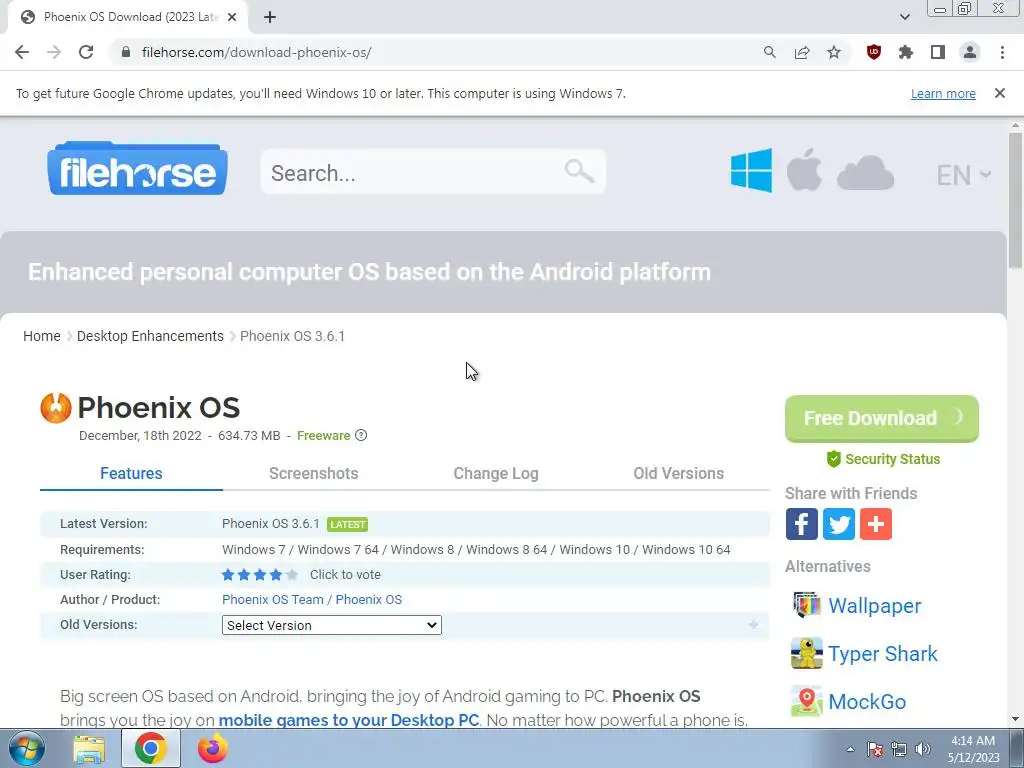Click the Free Download button

point(882,419)
